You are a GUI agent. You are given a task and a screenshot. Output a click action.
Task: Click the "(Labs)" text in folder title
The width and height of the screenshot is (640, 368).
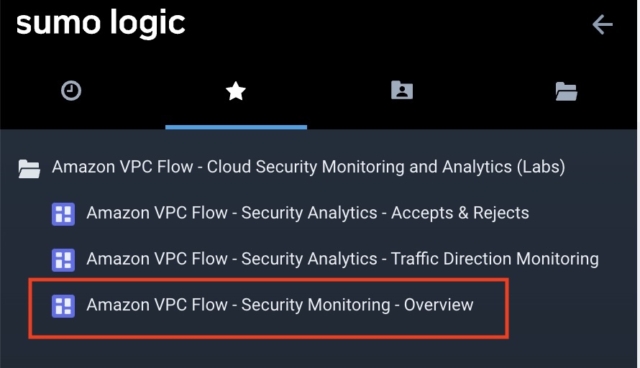tap(541, 167)
